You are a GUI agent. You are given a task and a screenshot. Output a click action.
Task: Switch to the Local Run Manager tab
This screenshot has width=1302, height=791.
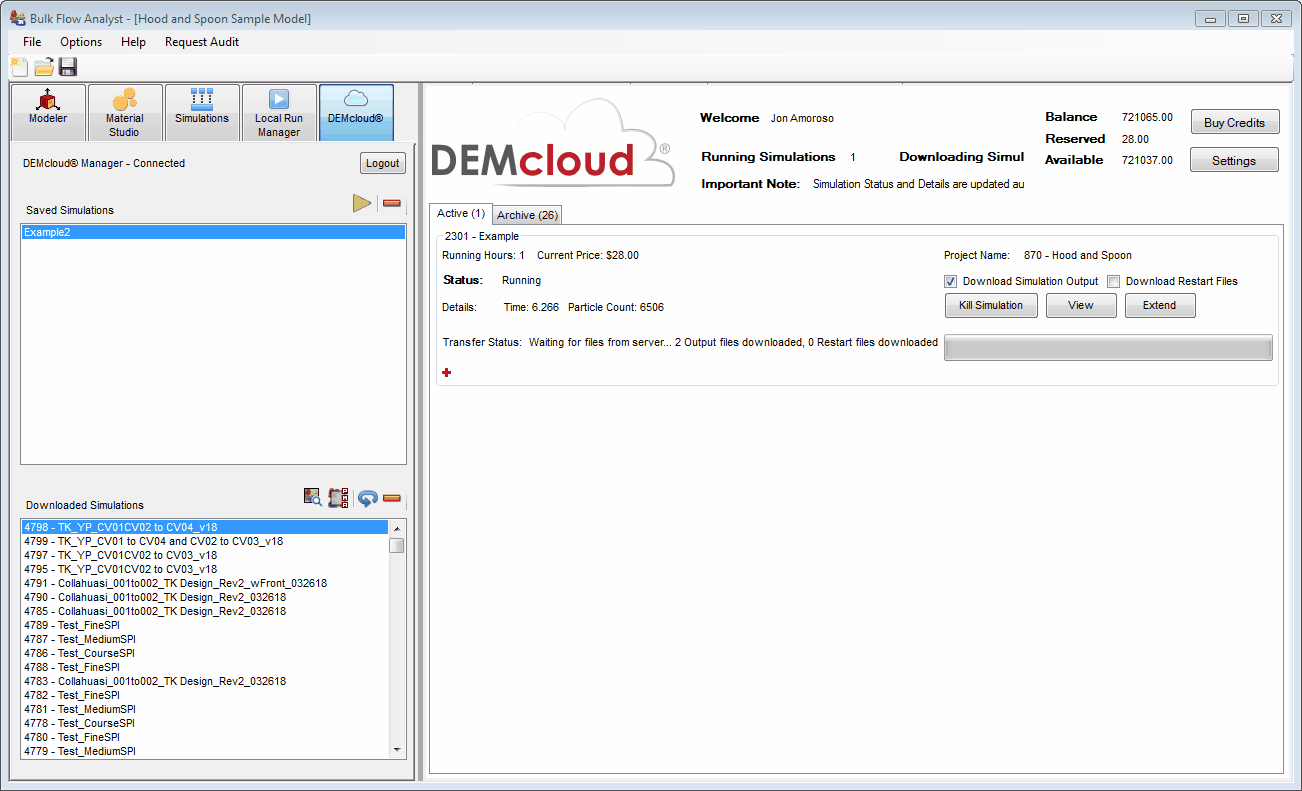[279, 112]
